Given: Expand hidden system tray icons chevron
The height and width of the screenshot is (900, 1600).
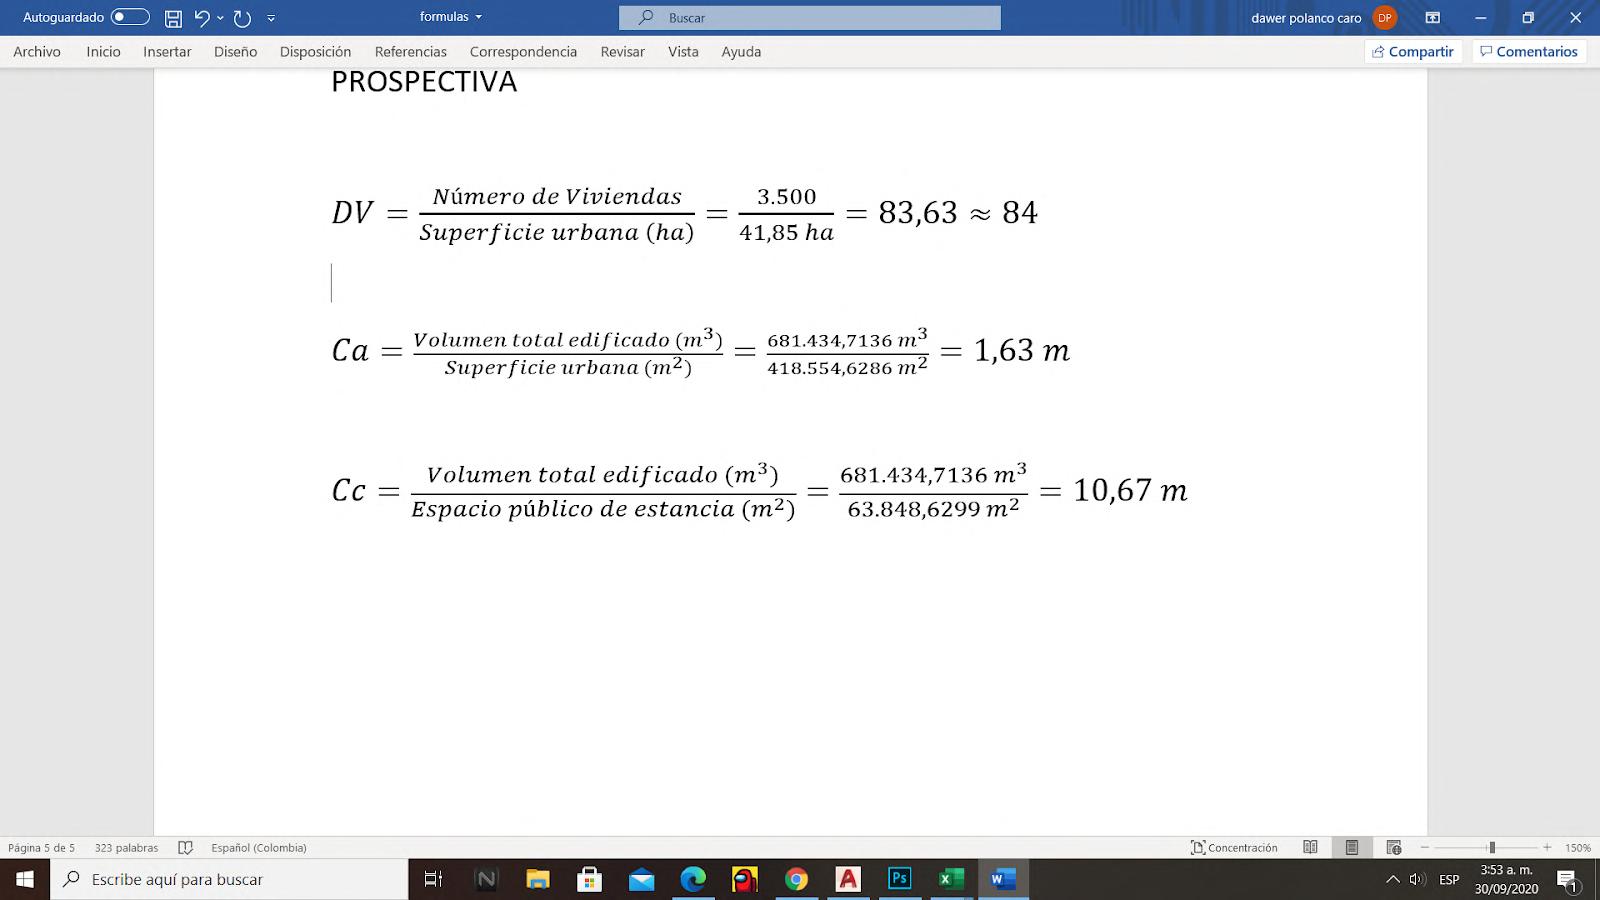Looking at the screenshot, I should click(x=1392, y=880).
